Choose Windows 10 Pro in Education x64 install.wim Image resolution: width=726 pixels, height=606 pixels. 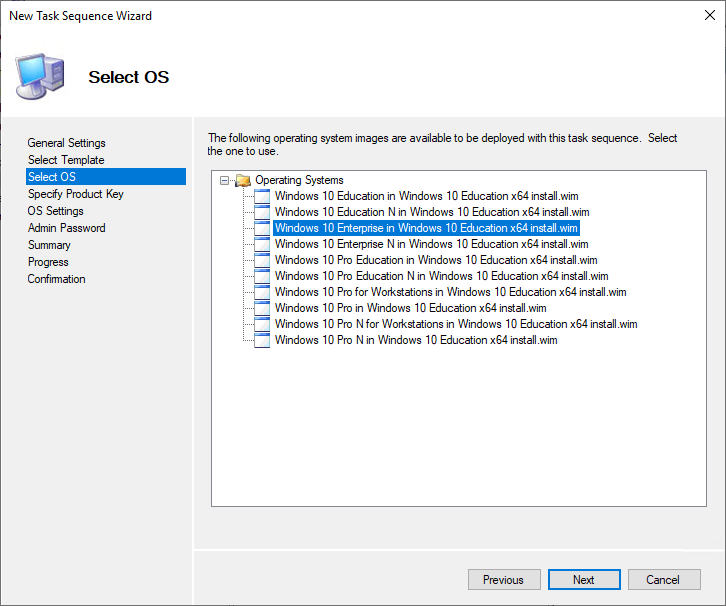pos(410,308)
